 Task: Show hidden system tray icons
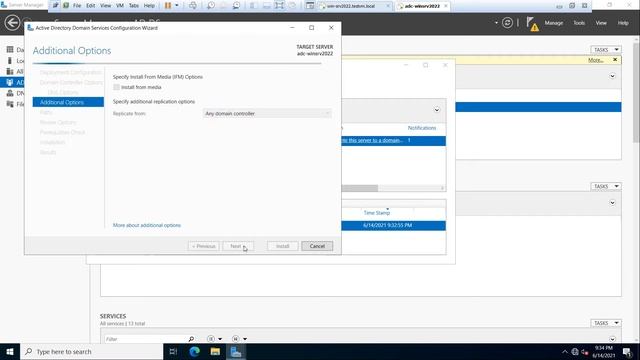[x=564, y=351]
